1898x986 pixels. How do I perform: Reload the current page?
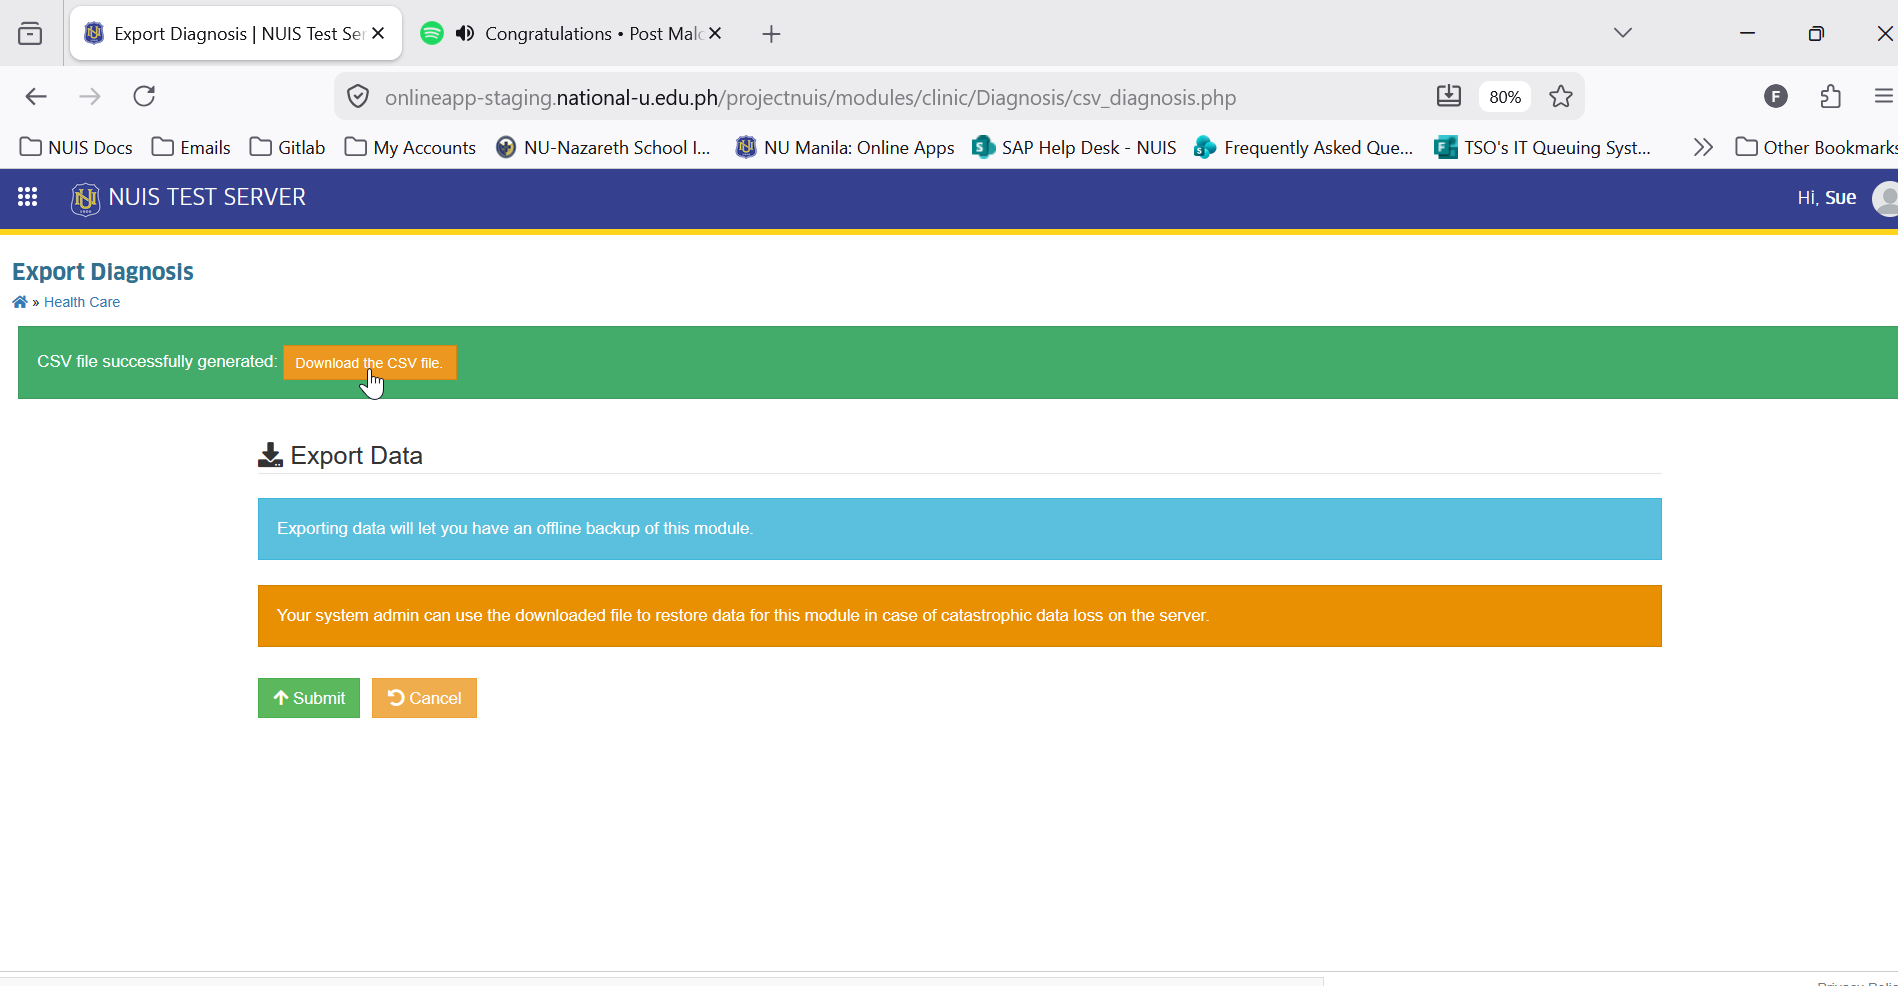144,96
